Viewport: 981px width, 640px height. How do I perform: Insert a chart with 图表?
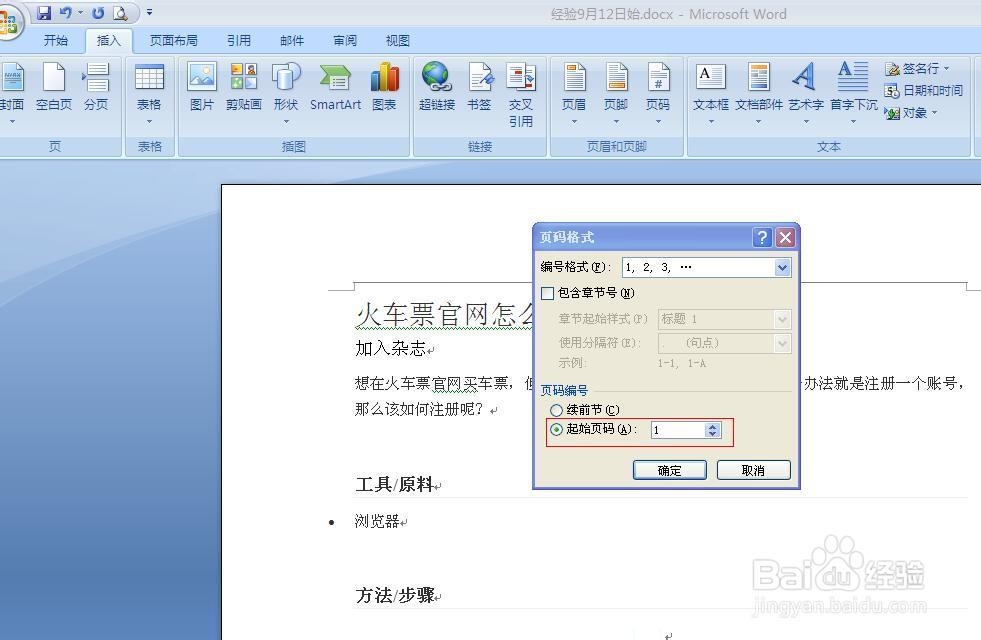385,88
